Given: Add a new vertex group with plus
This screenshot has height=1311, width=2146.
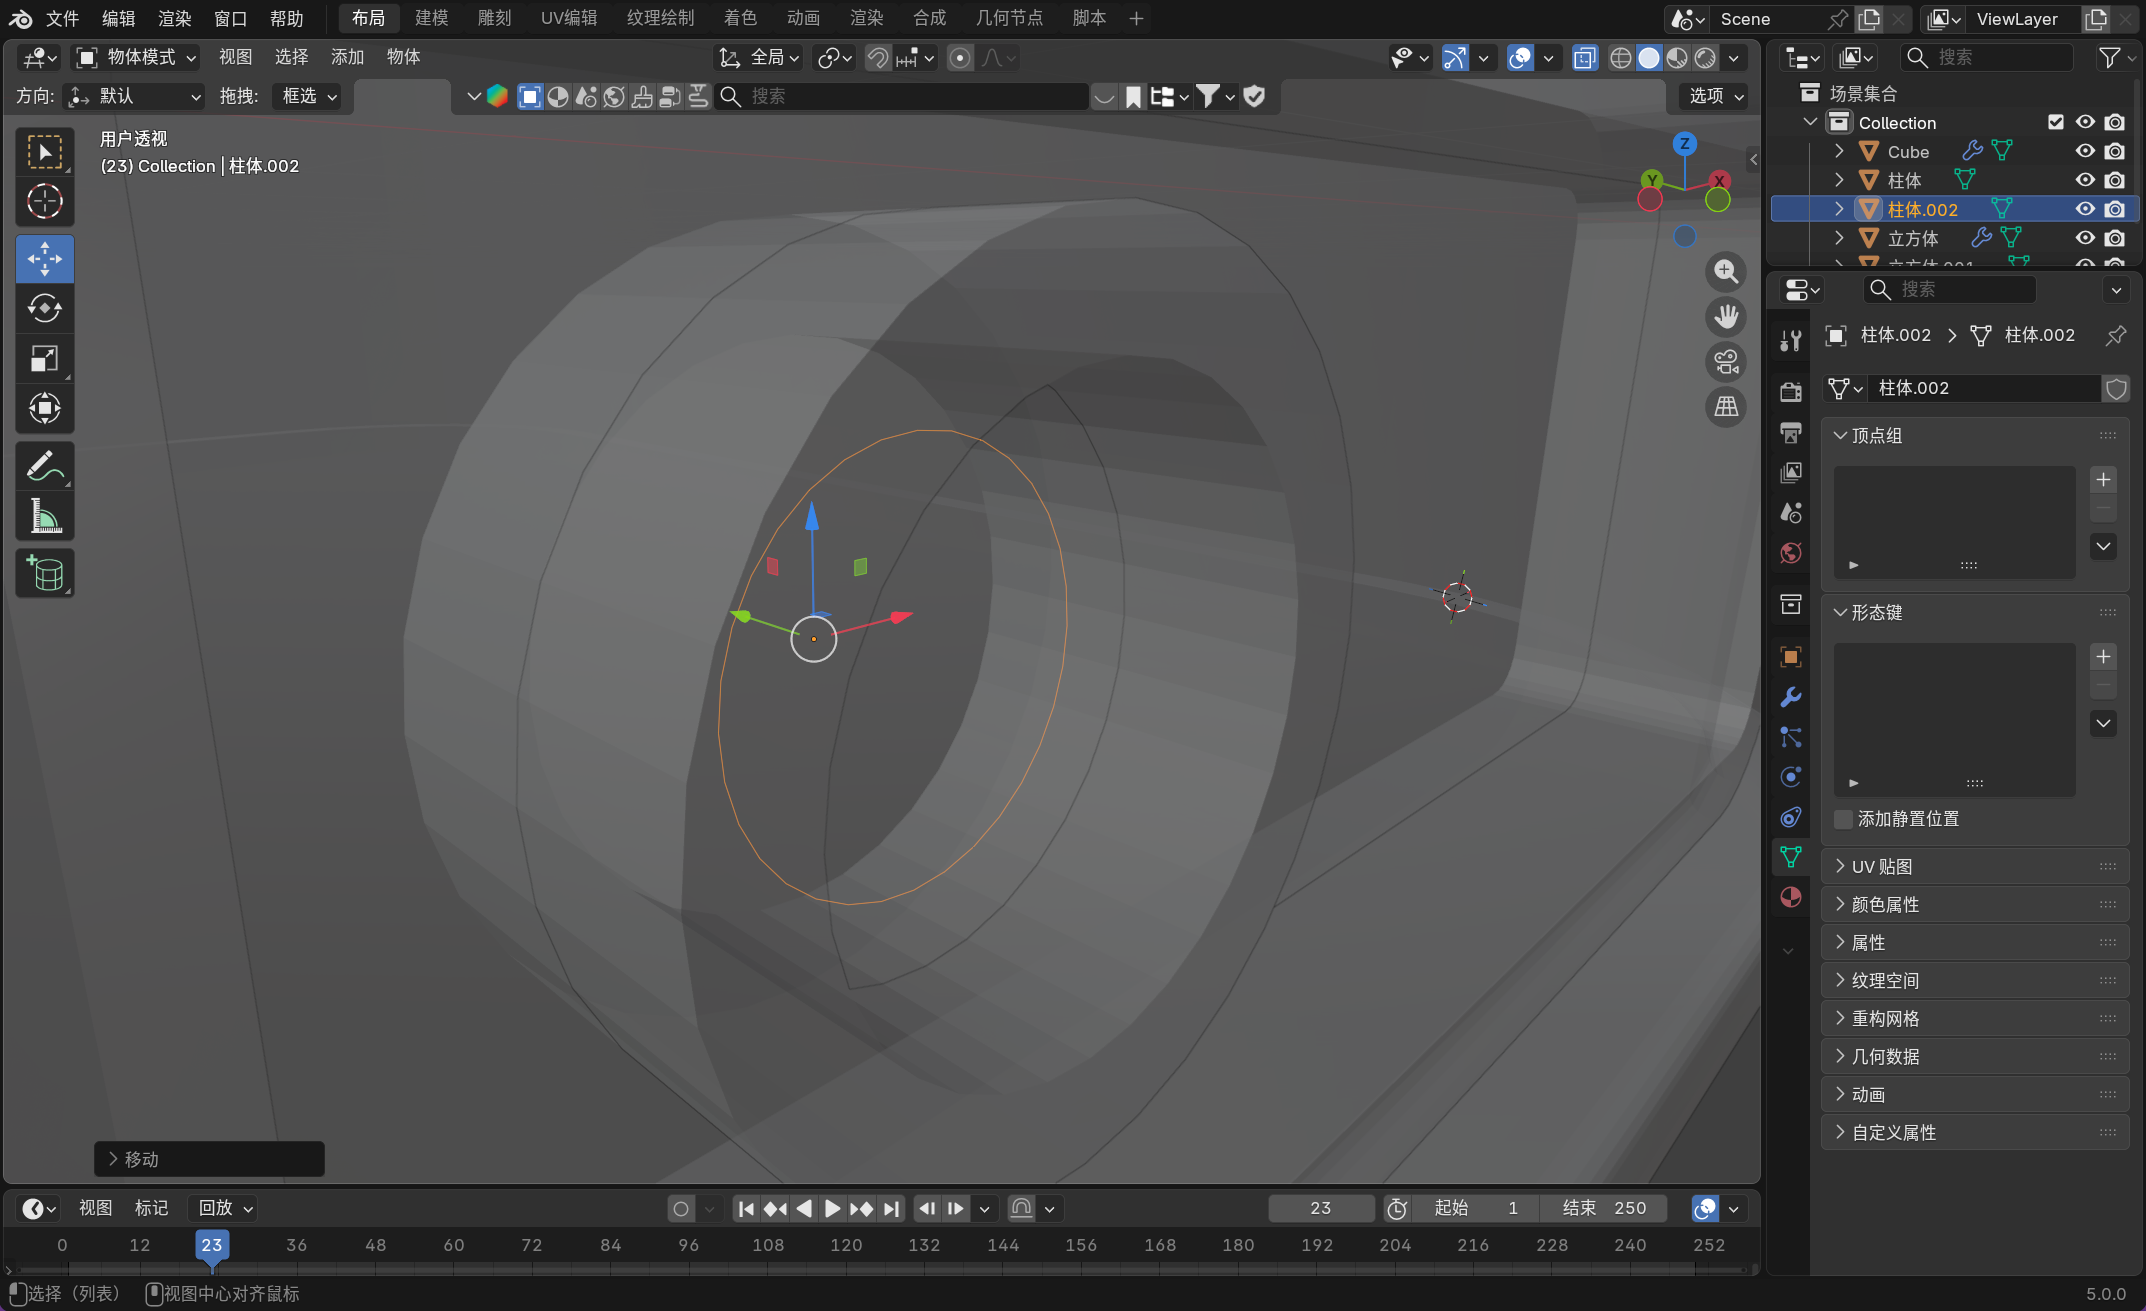Looking at the screenshot, I should click(x=2103, y=480).
